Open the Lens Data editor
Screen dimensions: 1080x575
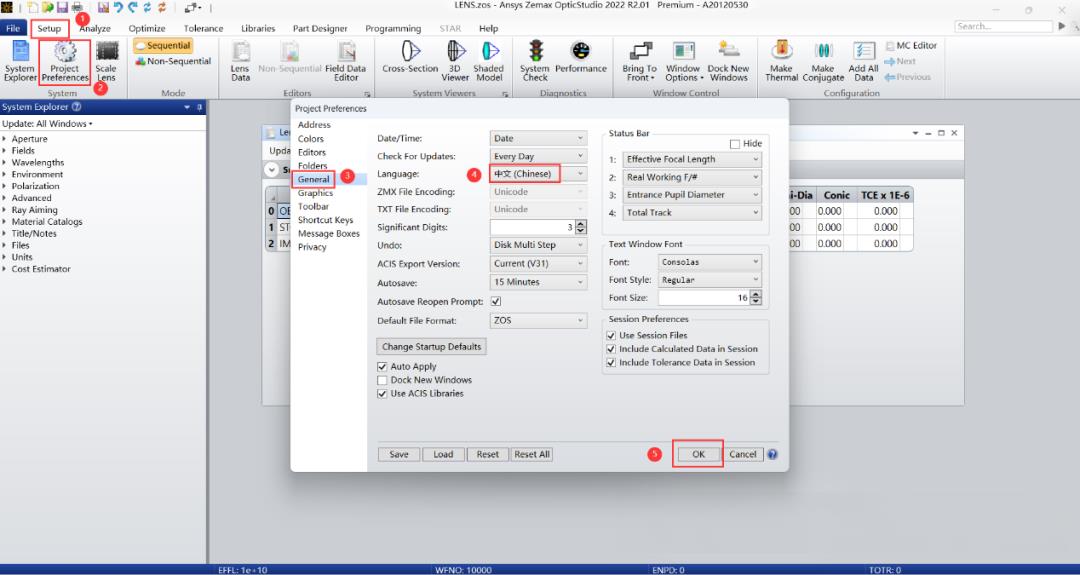(240, 61)
